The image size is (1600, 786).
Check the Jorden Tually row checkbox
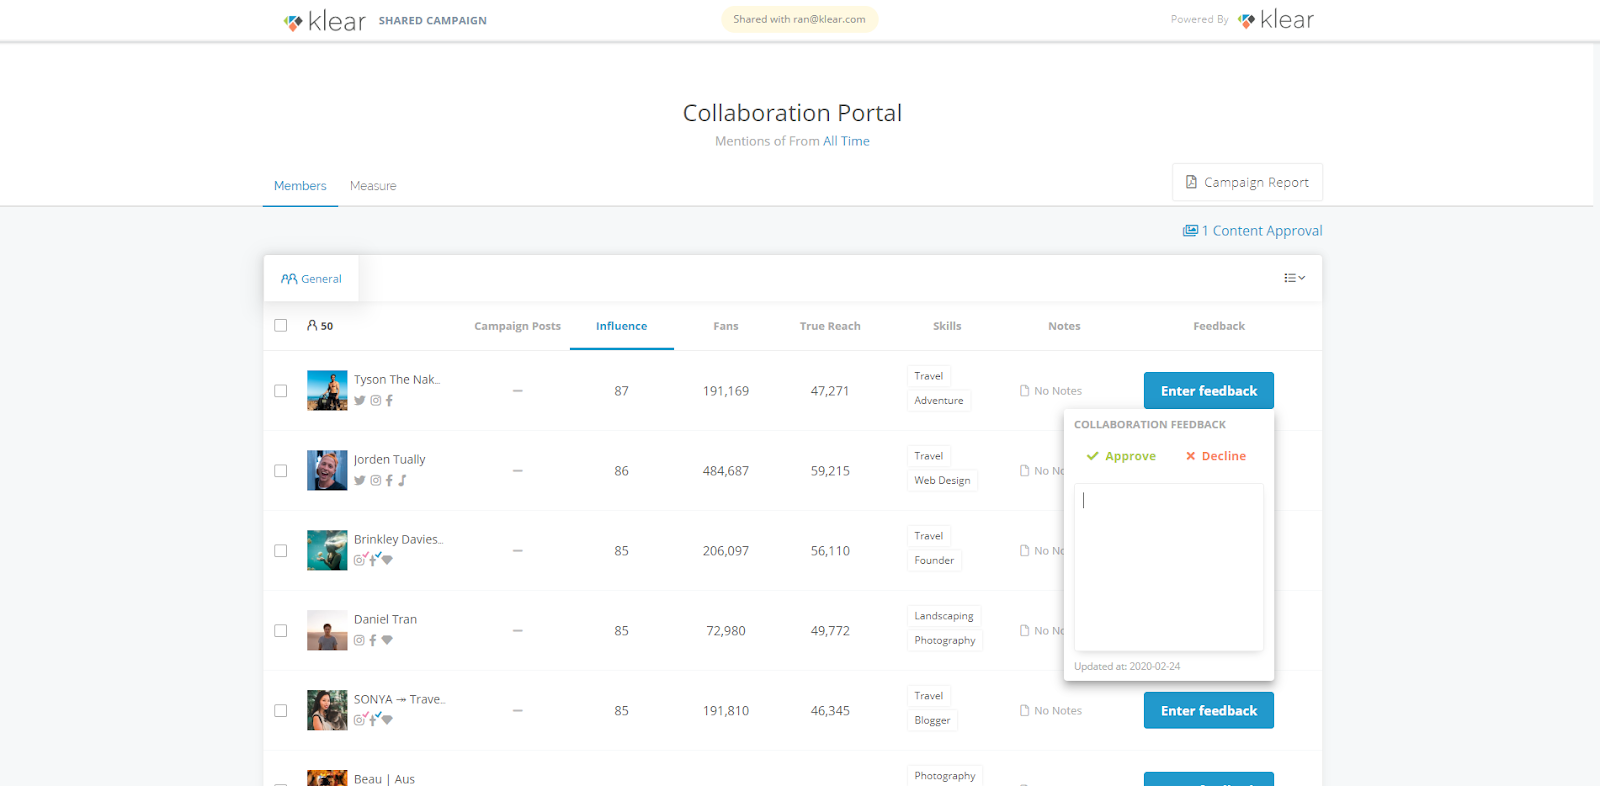[x=281, y=471]
